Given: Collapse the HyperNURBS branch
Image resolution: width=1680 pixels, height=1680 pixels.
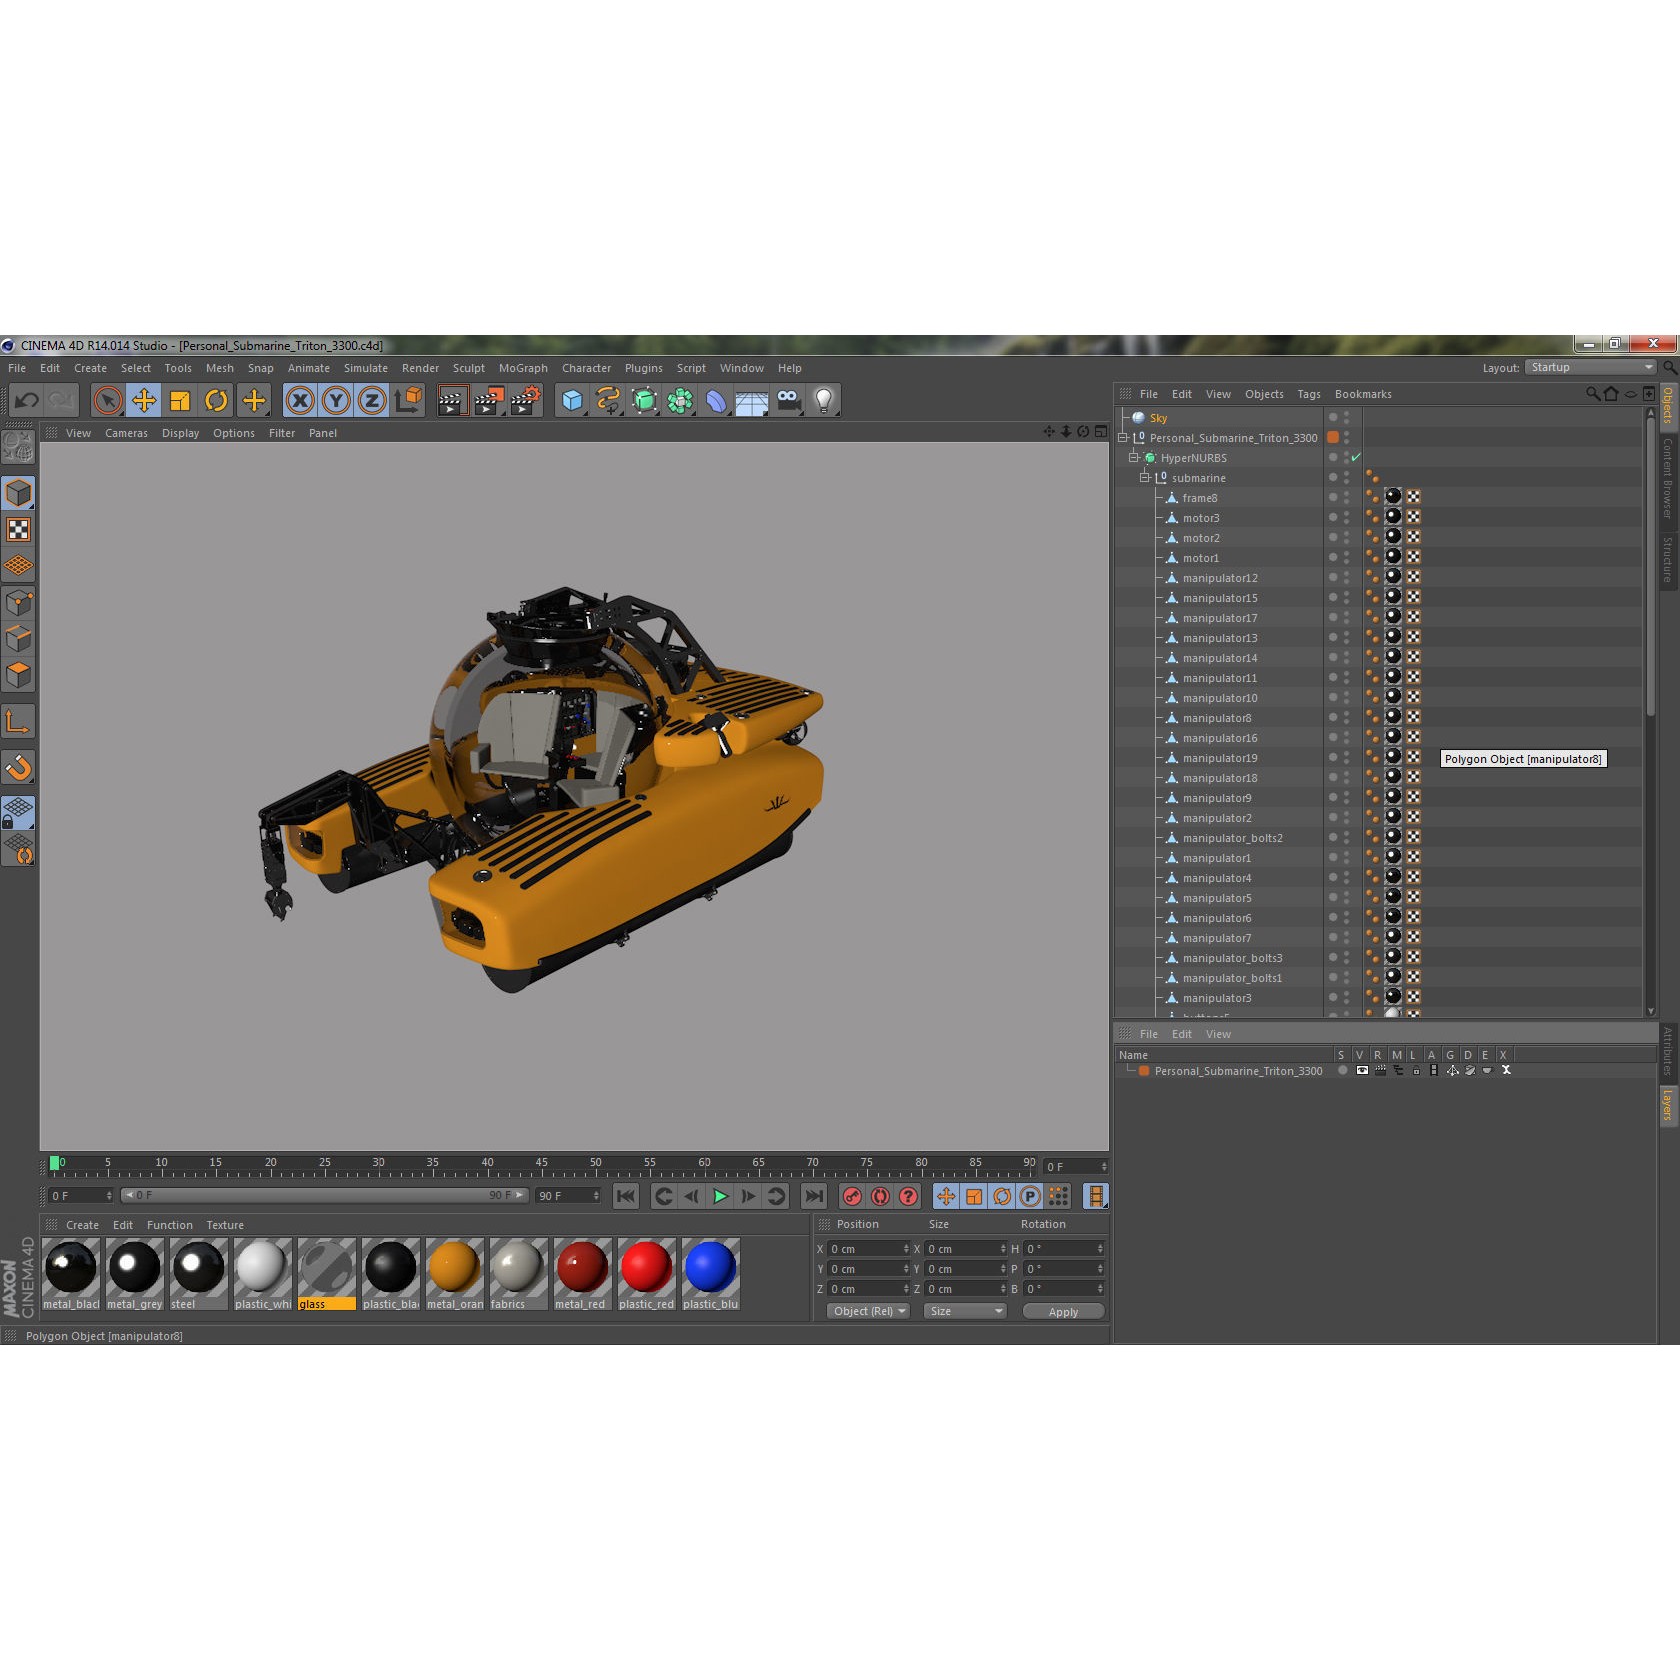Looking at the screenshot, I should click(1133, 457).
